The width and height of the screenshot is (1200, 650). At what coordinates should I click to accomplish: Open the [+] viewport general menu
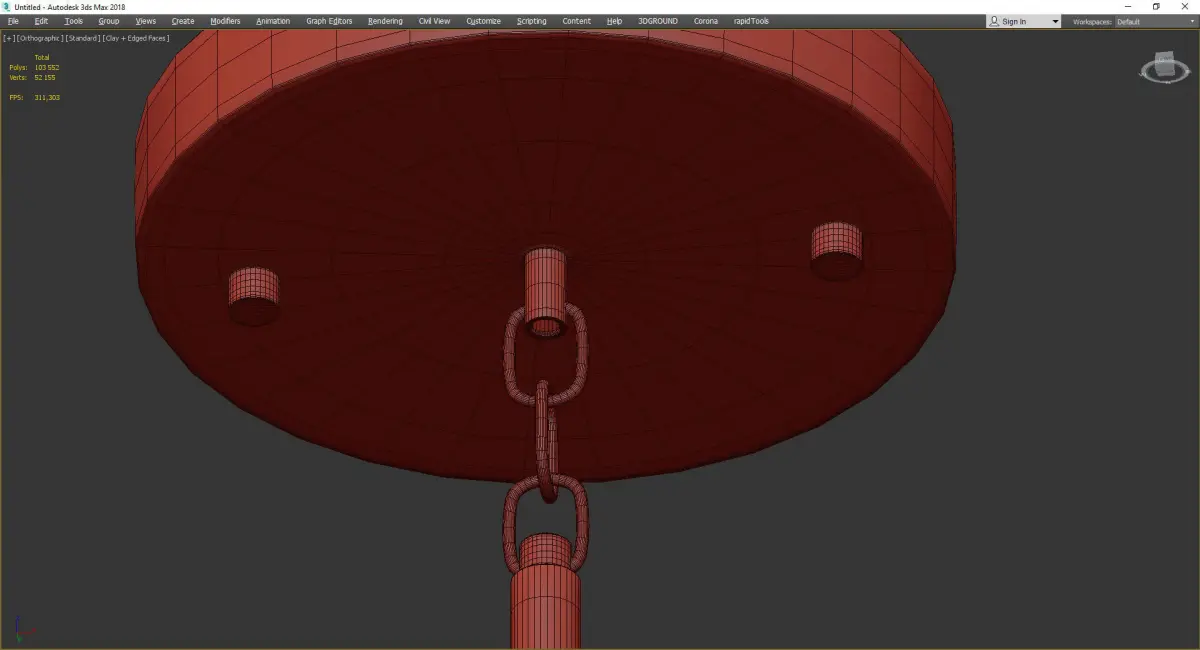pos(8,38)
